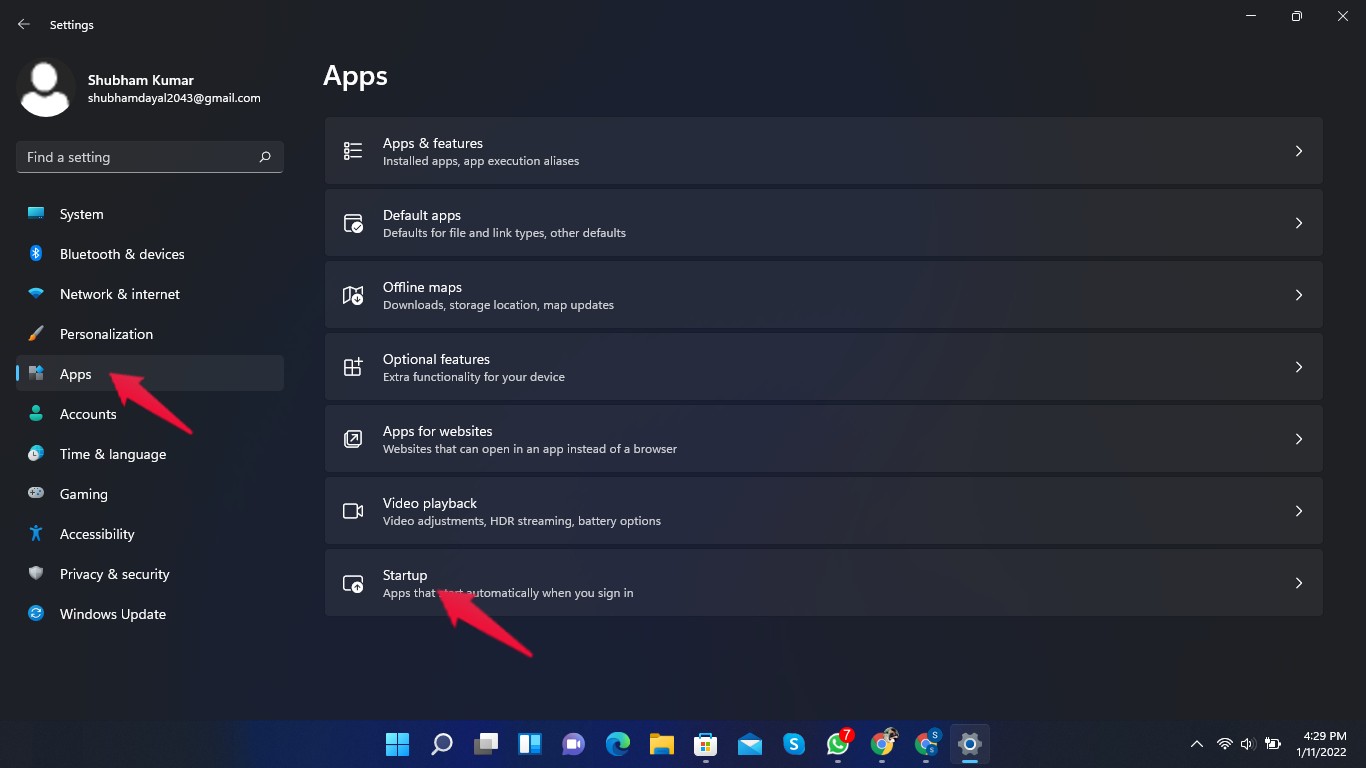The height and width of the screenshot is (768, 1366).
Task: Go to Bluetooth & devices
Action: click(121, 254)
